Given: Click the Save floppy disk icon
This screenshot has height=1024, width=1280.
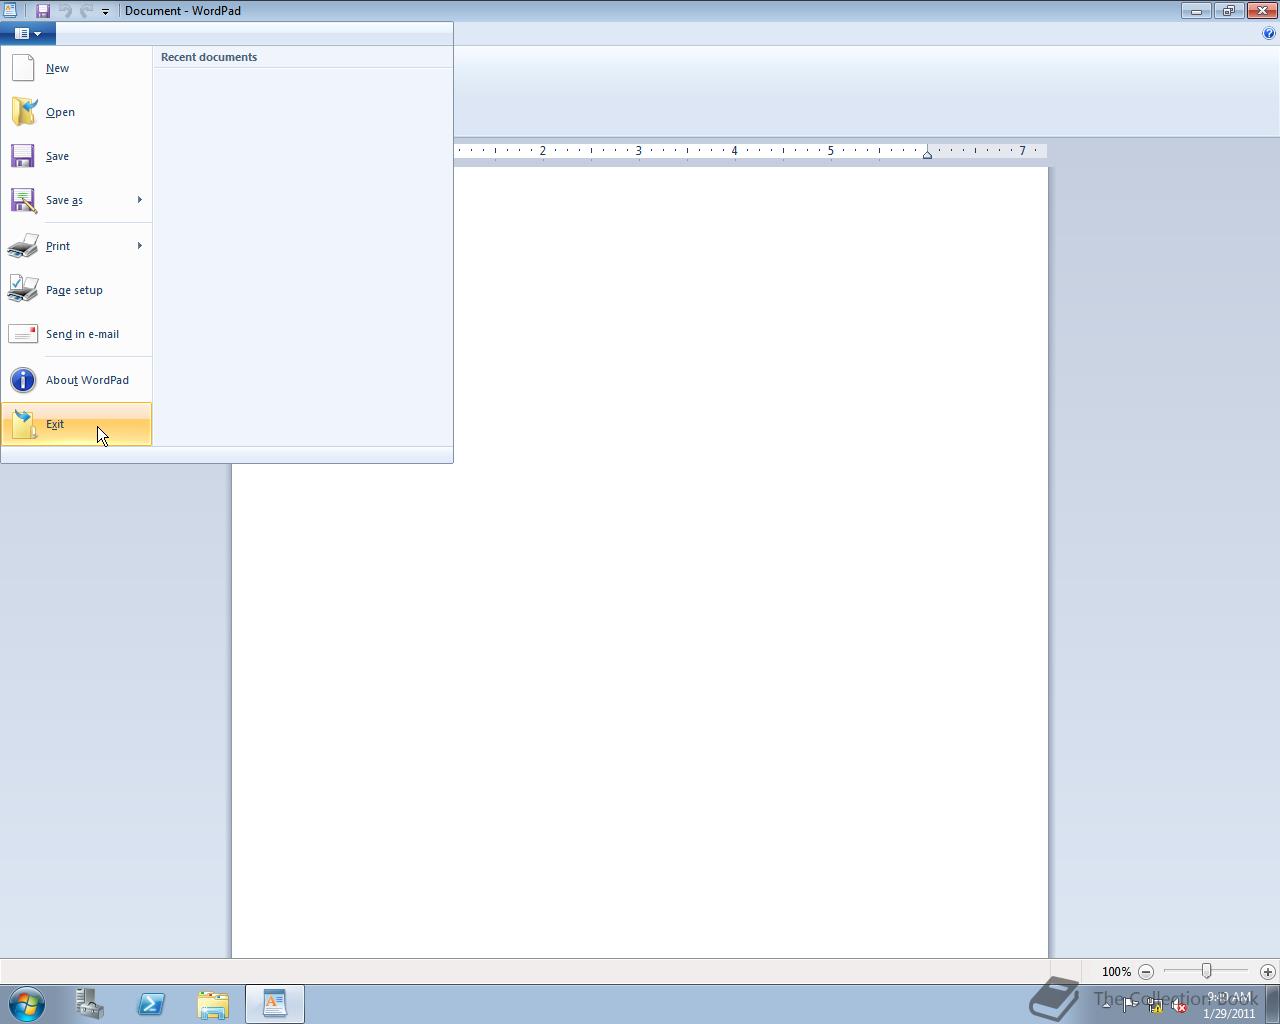Looking at the screenshot, I should [23, 156].
